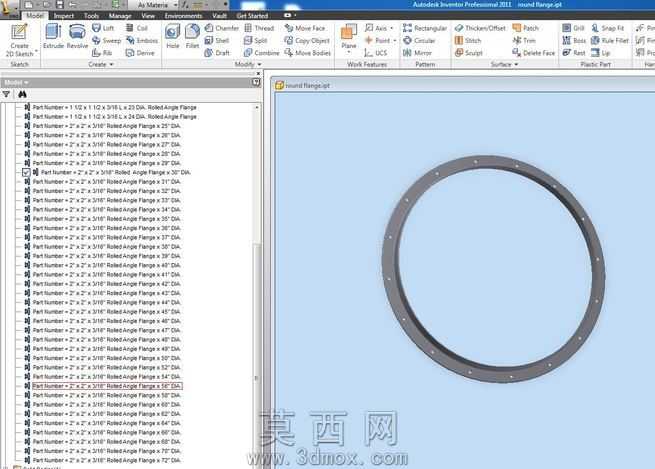
Task: Switch to the View ribbon tab
Action: 148,16
